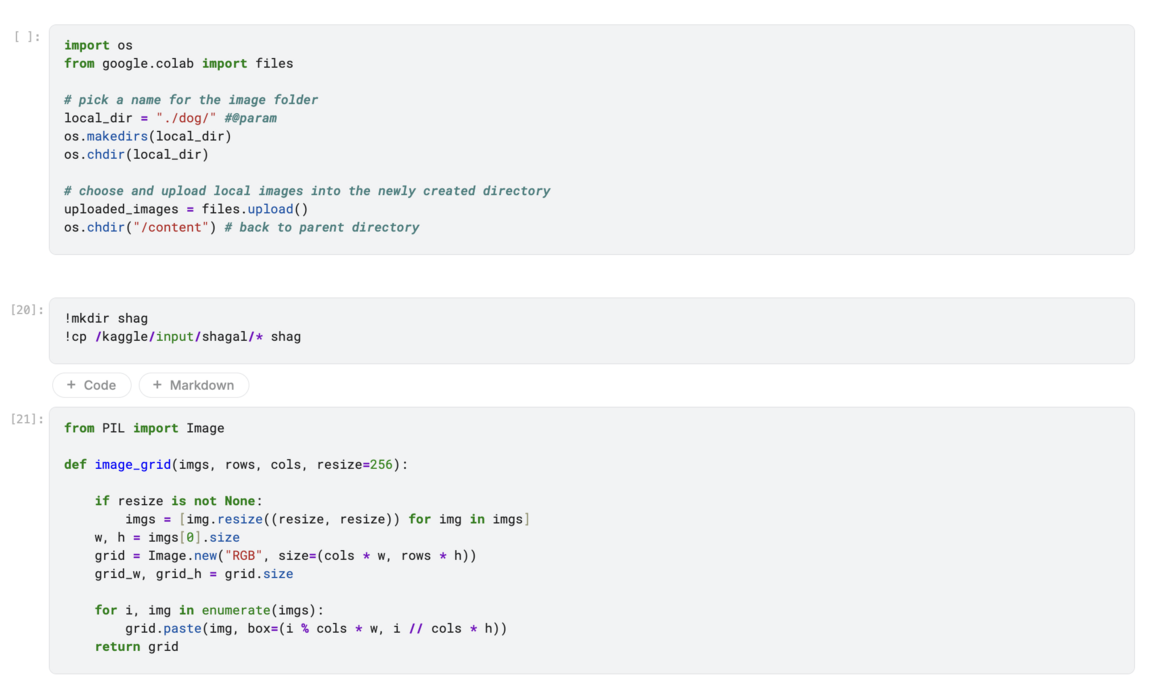Viewport: 1152px width, 693px height.
Task: Click the "[21]:" execution count prompt
Action: (x=27, y=419)
